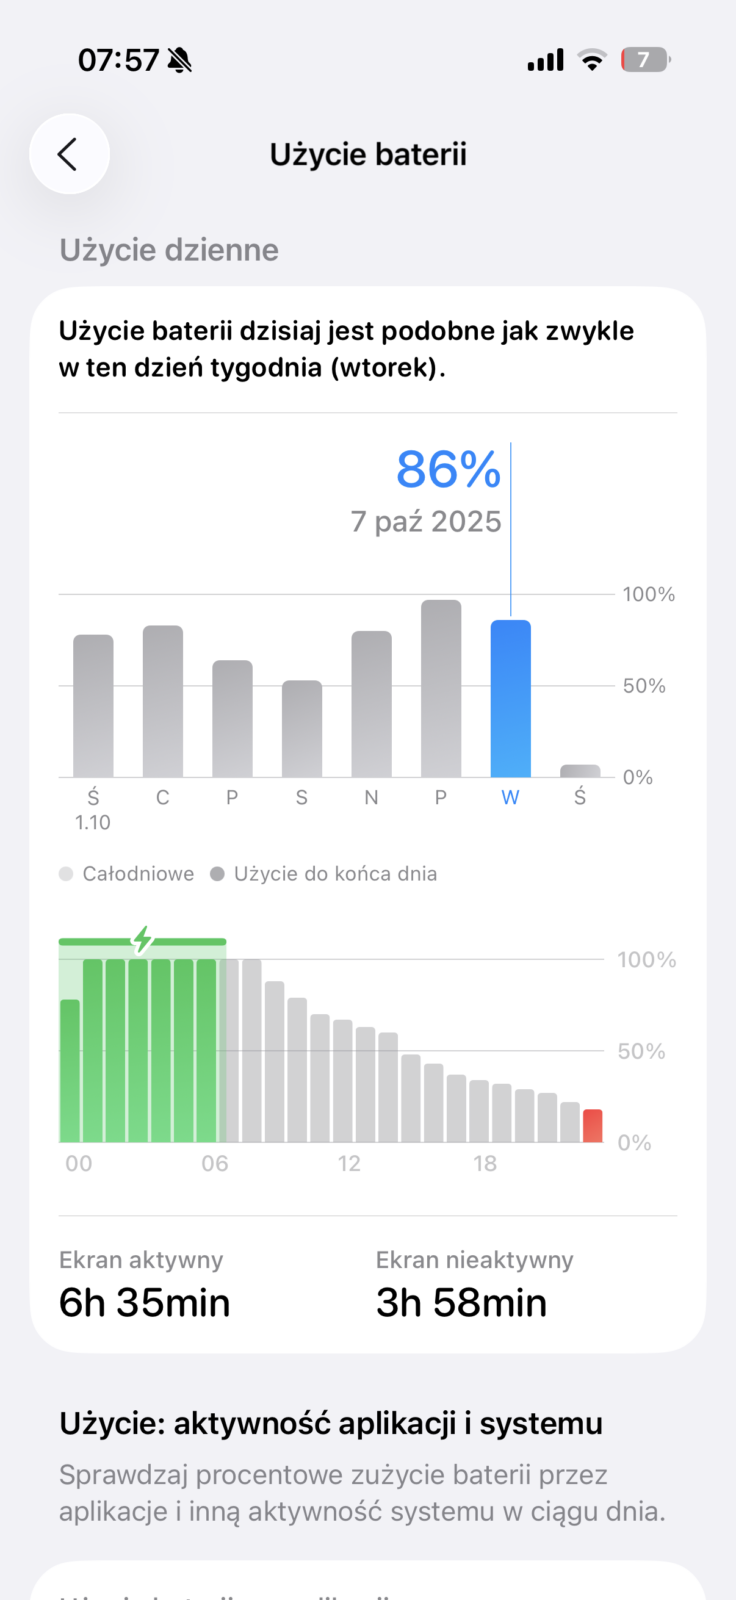Tap the battery level indicator icon
The height and width of the screenshot is (1600, 736).
[x=645, y=60]
